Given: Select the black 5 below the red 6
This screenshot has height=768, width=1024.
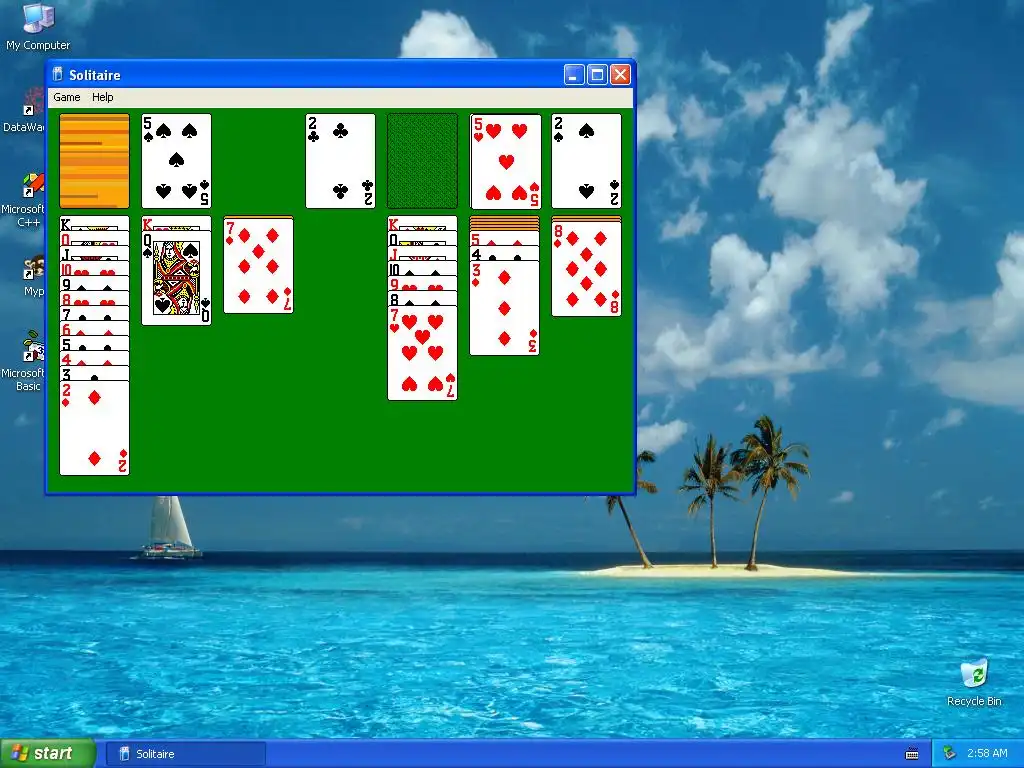Looking at the screenshot, I should coord(94,344).
